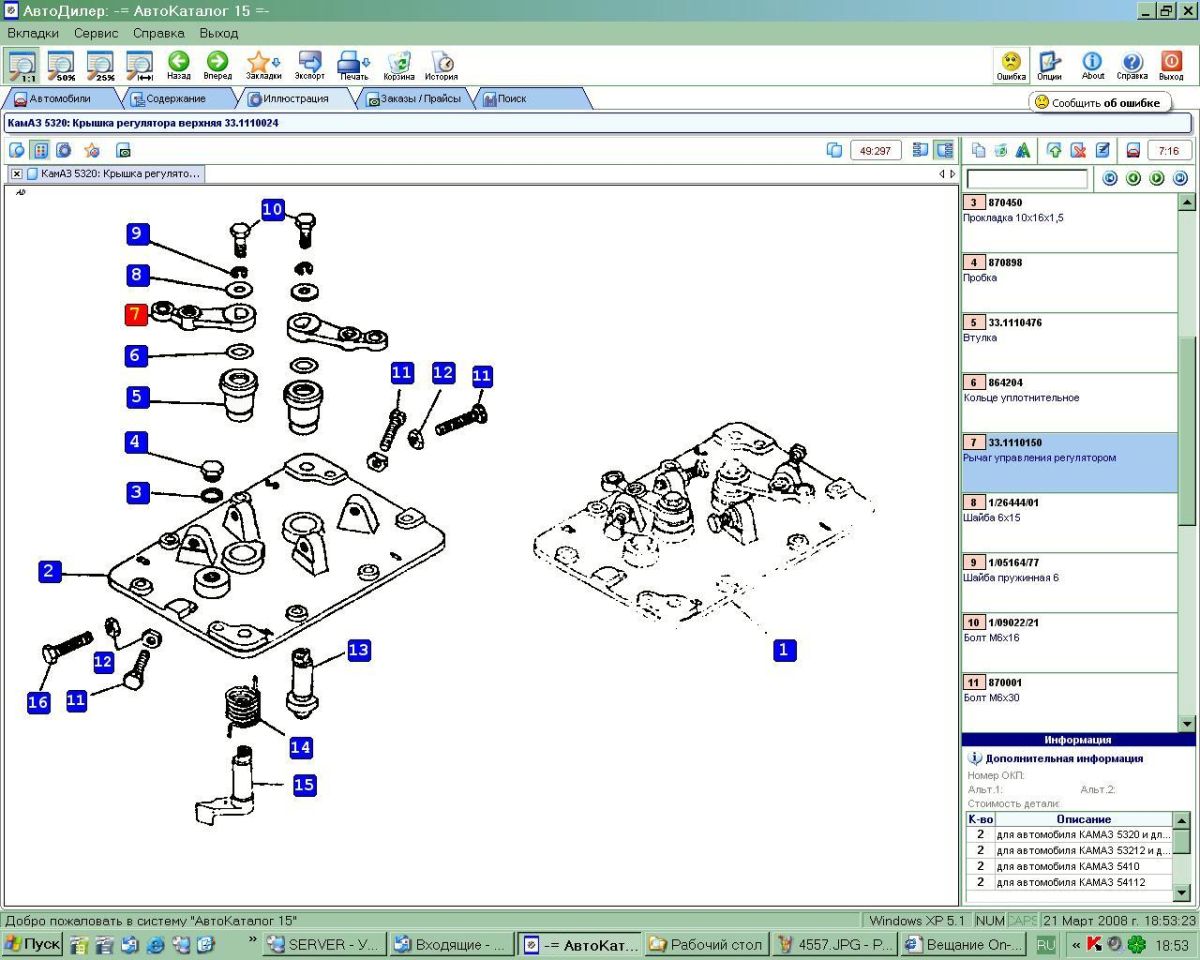Click the copy pages icon beside 49:297
Image resolution: width=1200 pixels, height=960 pixels.
[x=835, y=150]
